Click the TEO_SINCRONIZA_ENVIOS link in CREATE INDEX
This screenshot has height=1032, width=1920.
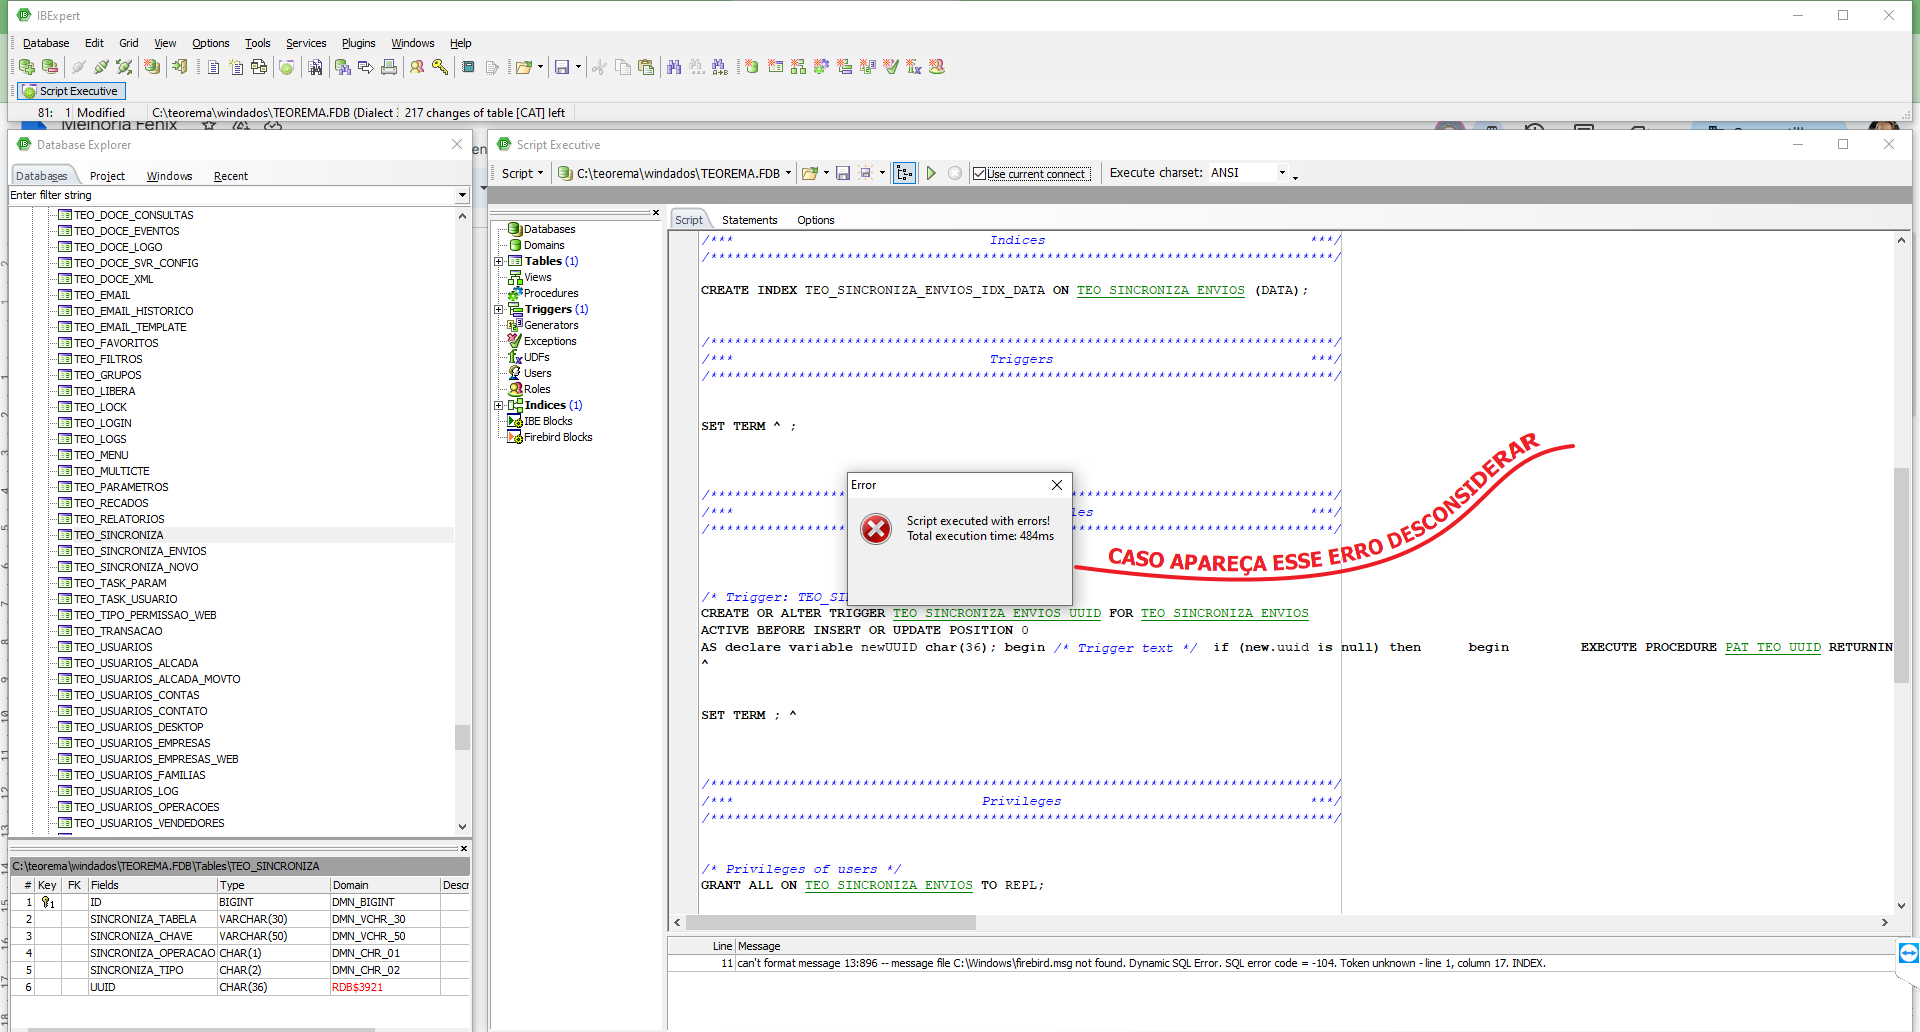coord(1160,290)
